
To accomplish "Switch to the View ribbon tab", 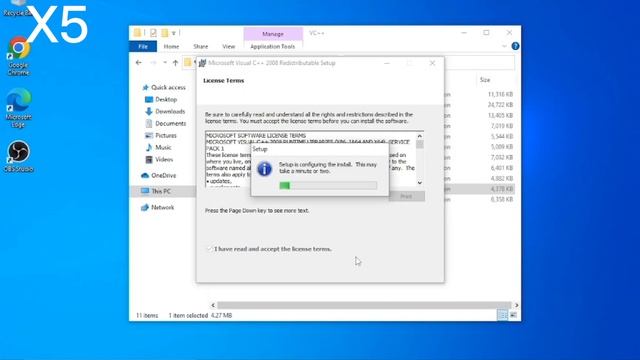I will tap(229, 47).
